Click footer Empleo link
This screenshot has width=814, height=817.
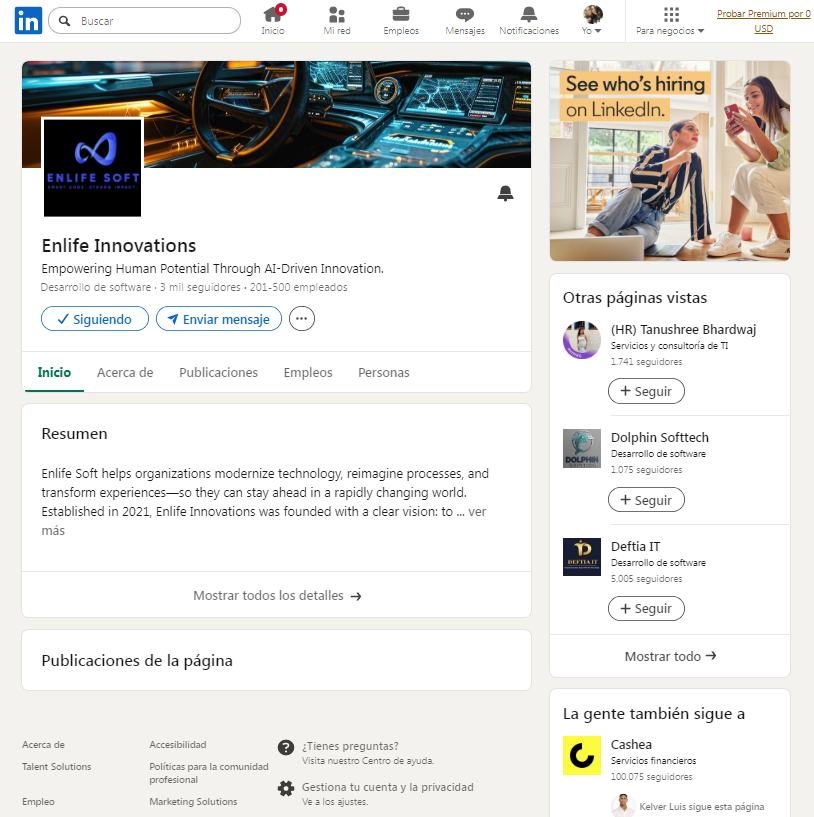click(x=38, y=801)
